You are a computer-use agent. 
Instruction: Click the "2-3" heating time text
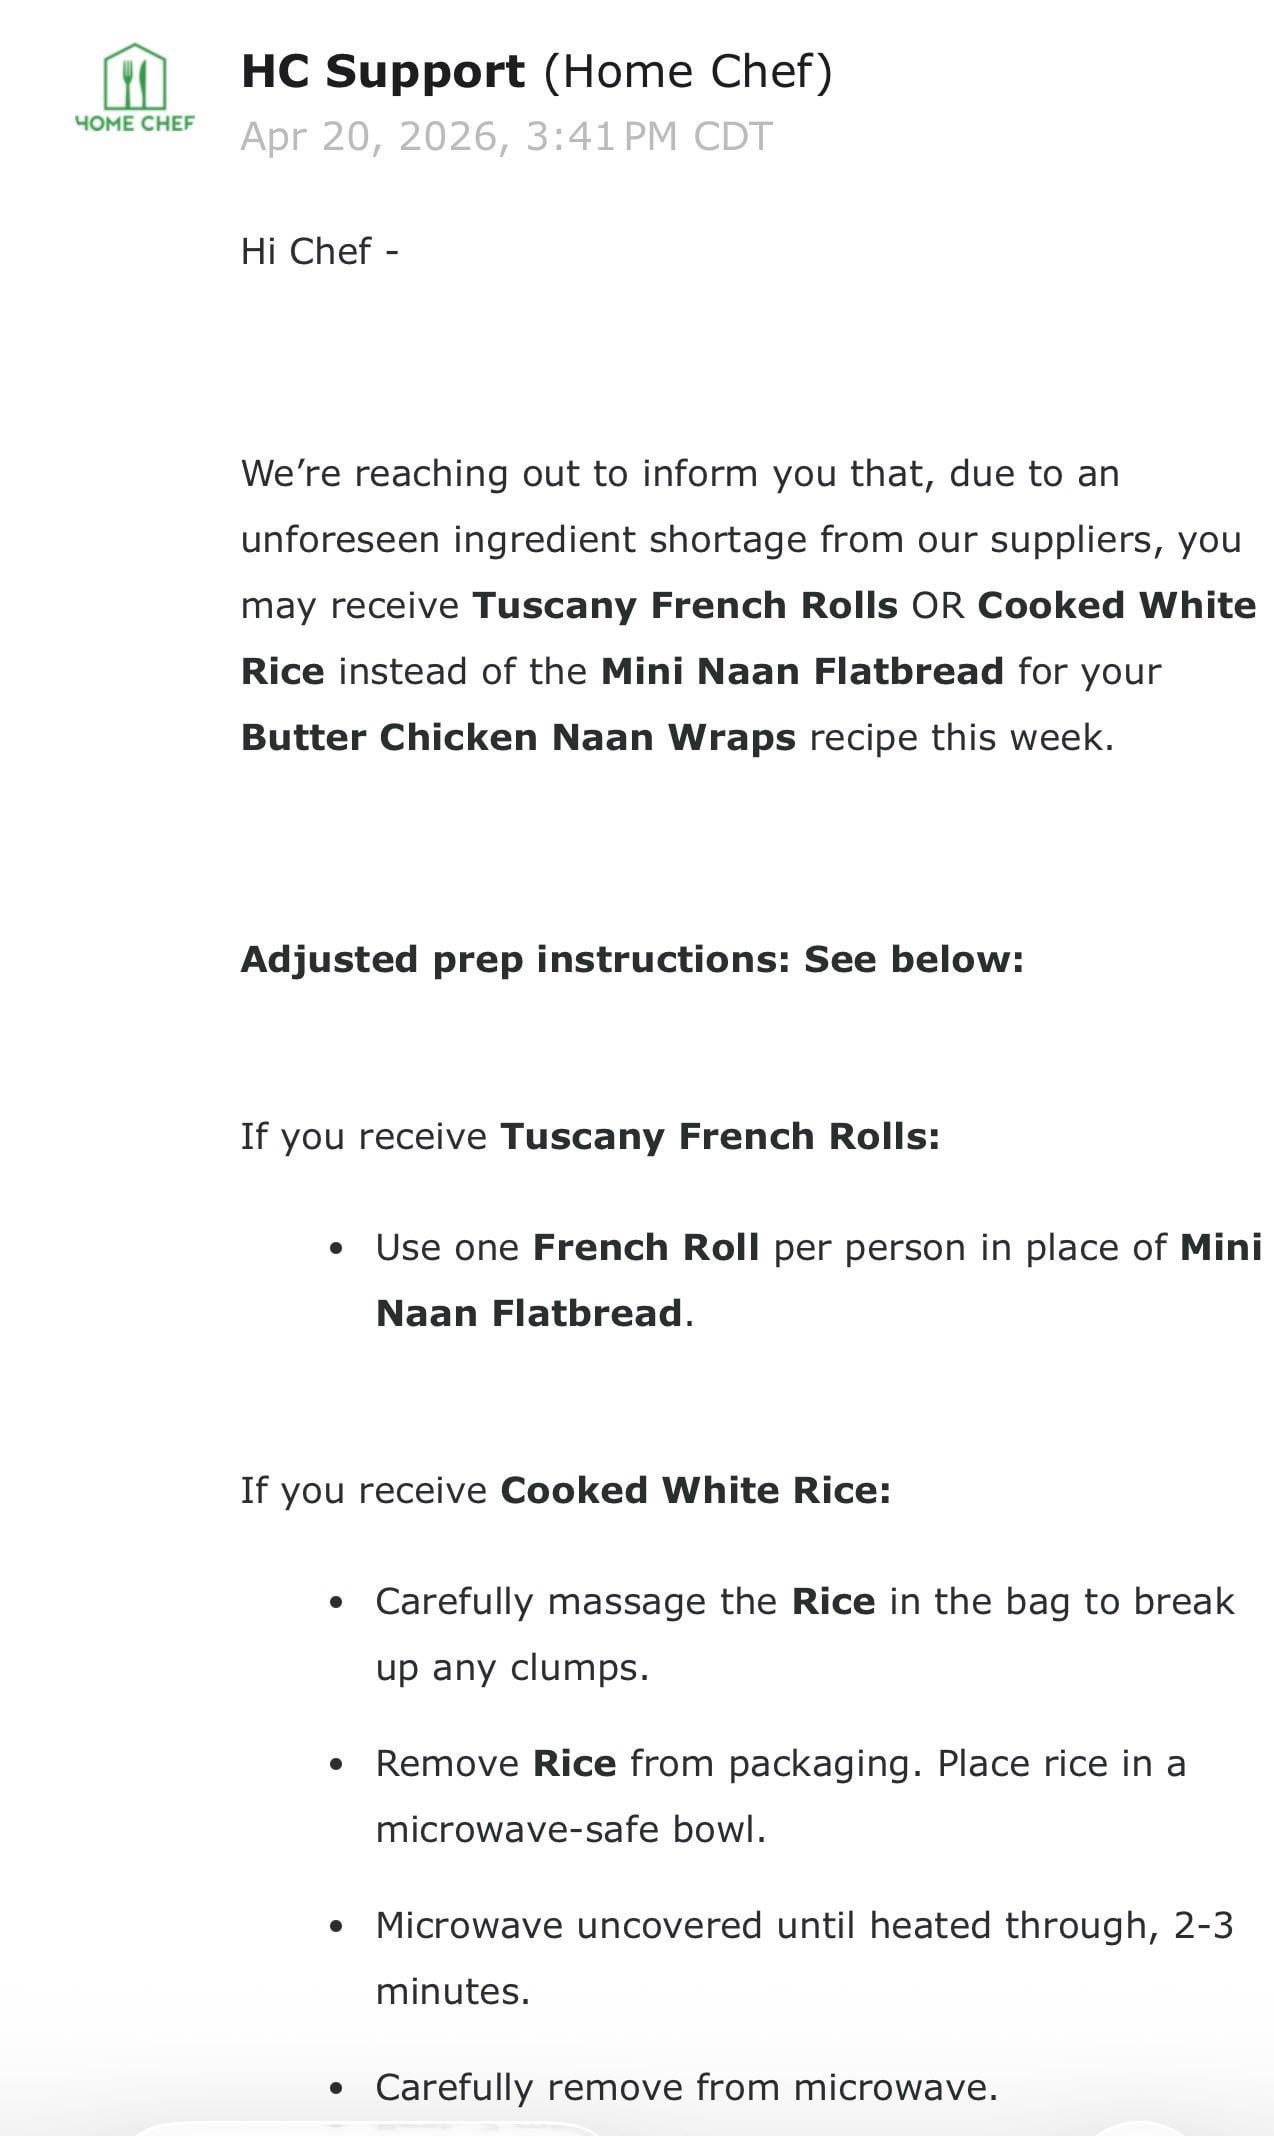pos(1203,1925)
